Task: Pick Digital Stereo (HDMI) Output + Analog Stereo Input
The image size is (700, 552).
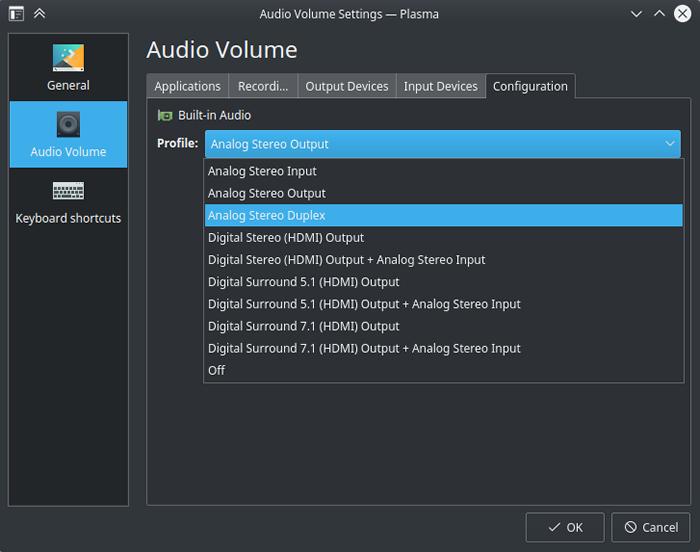Action: 443,259
